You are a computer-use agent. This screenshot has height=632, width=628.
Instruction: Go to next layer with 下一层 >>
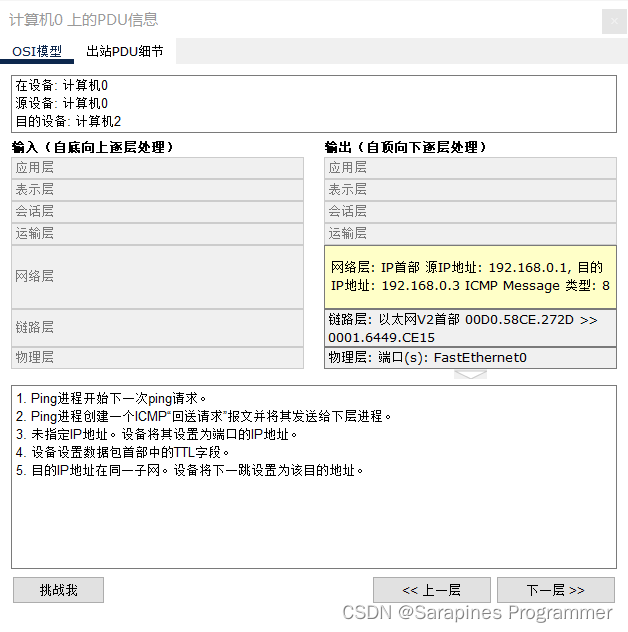point(556,590)
